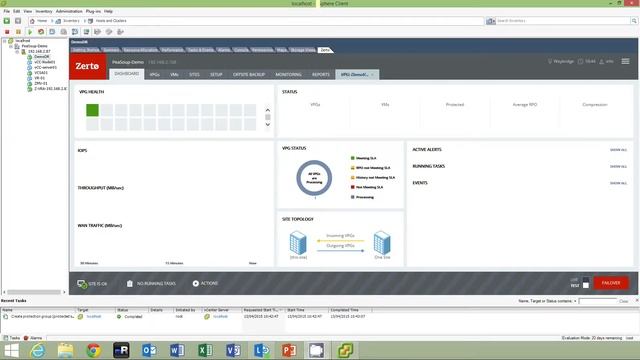Click the green Power On play icon
Viewport: 640px width, 360px height.
pos(30,32)
